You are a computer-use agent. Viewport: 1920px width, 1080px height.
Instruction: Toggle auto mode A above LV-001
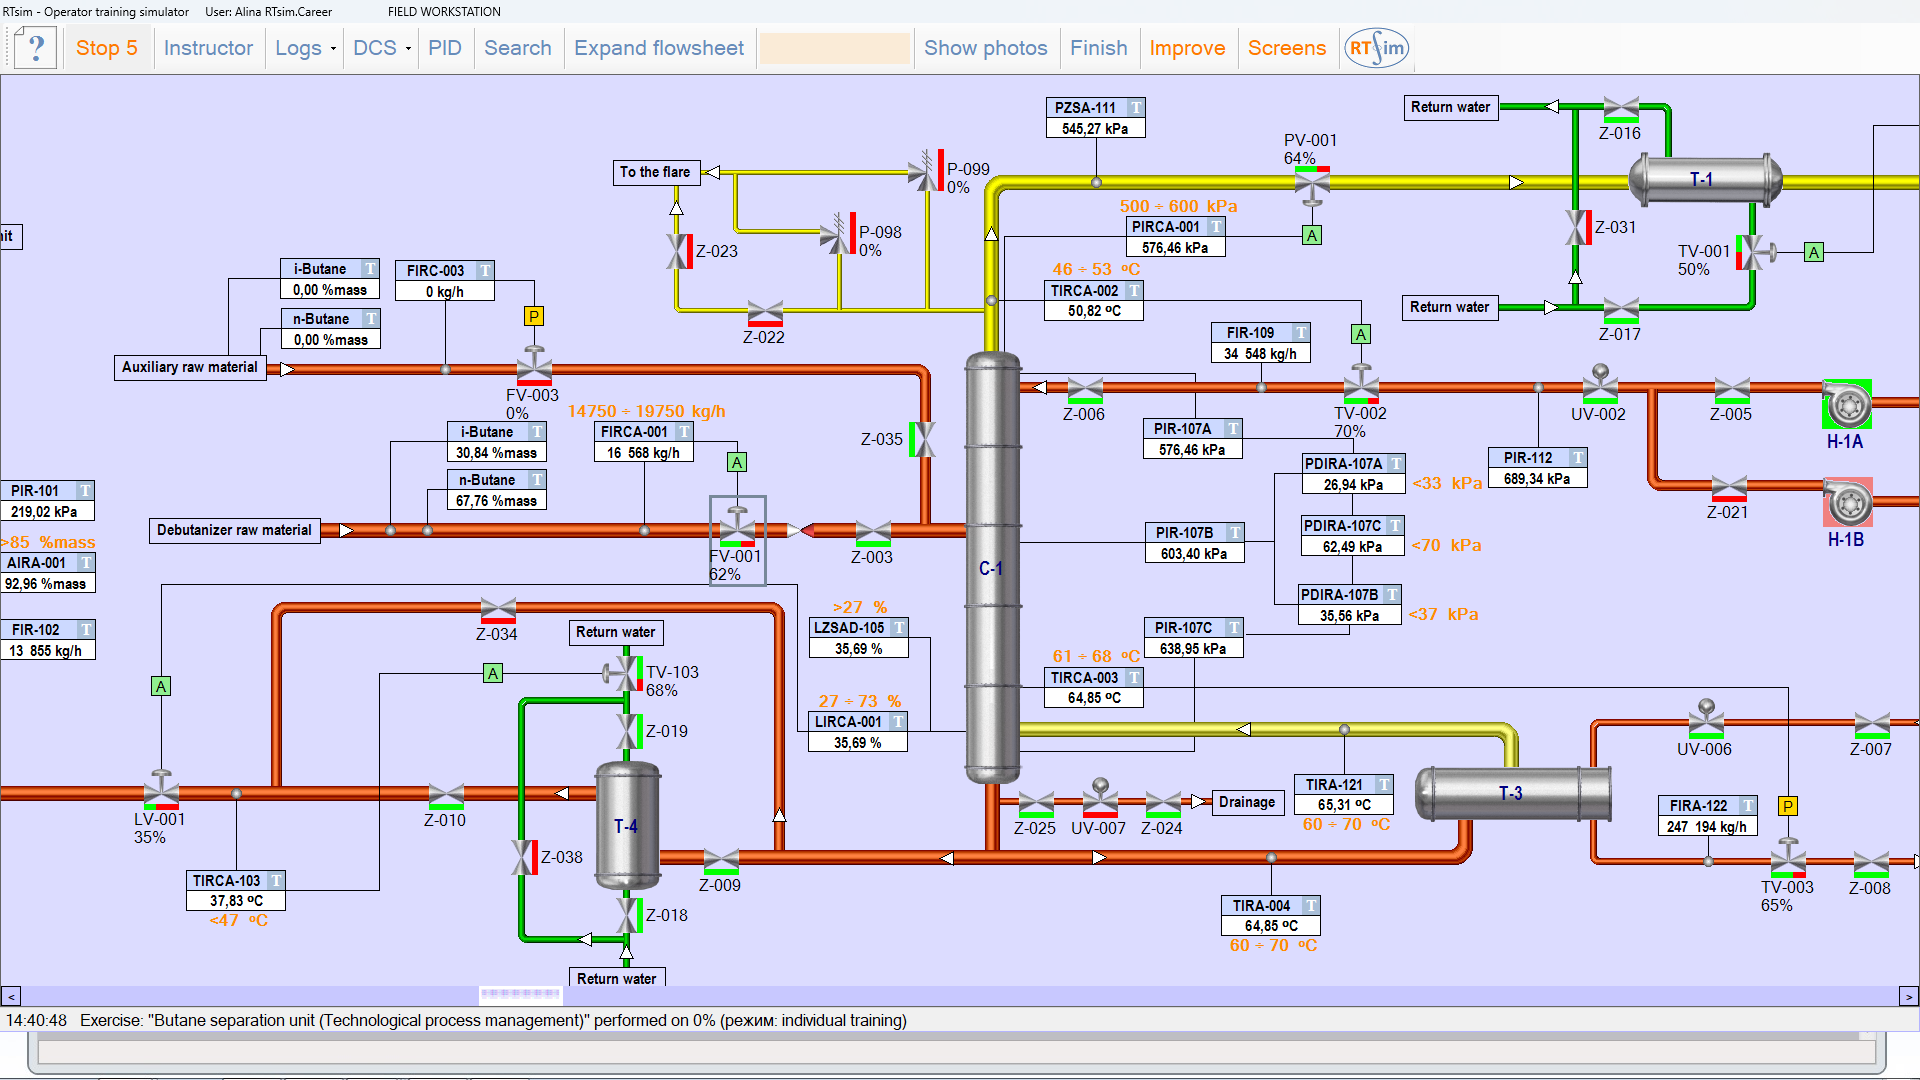pyautogui.click(x=161, y=686)
